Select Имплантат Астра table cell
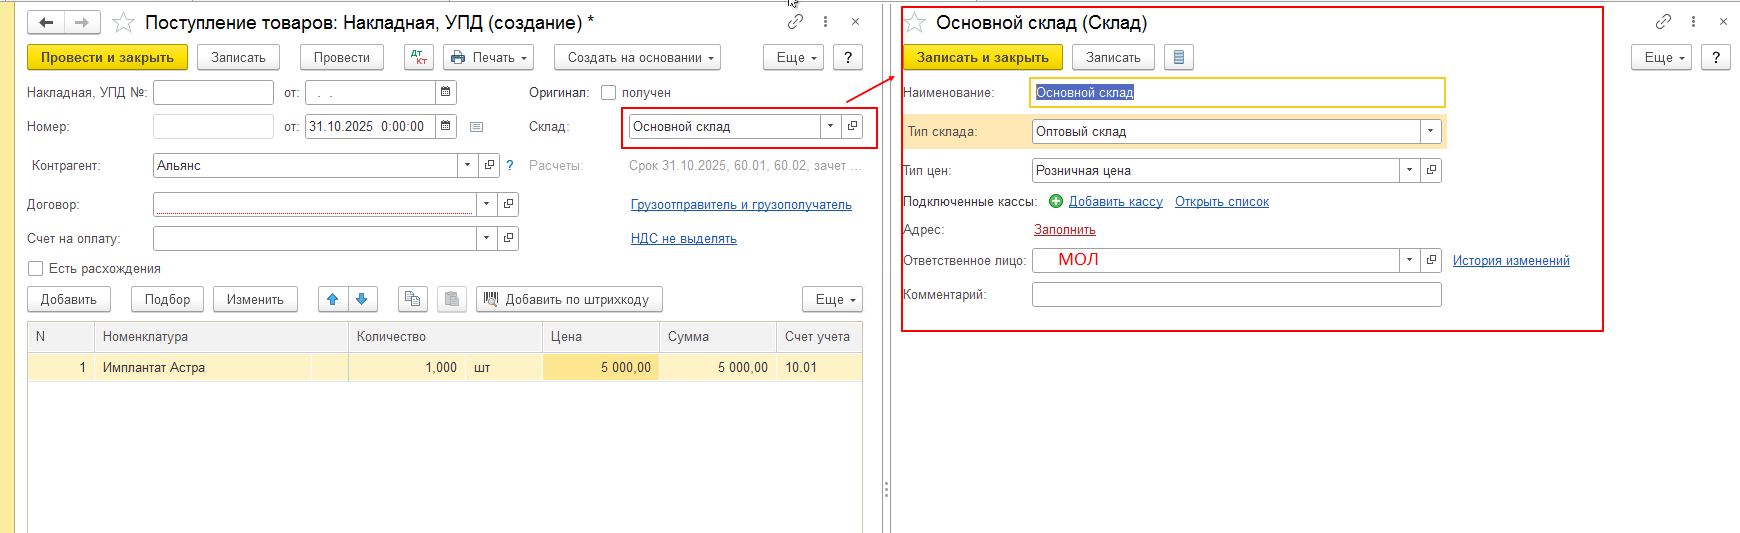 click(221, 367)
